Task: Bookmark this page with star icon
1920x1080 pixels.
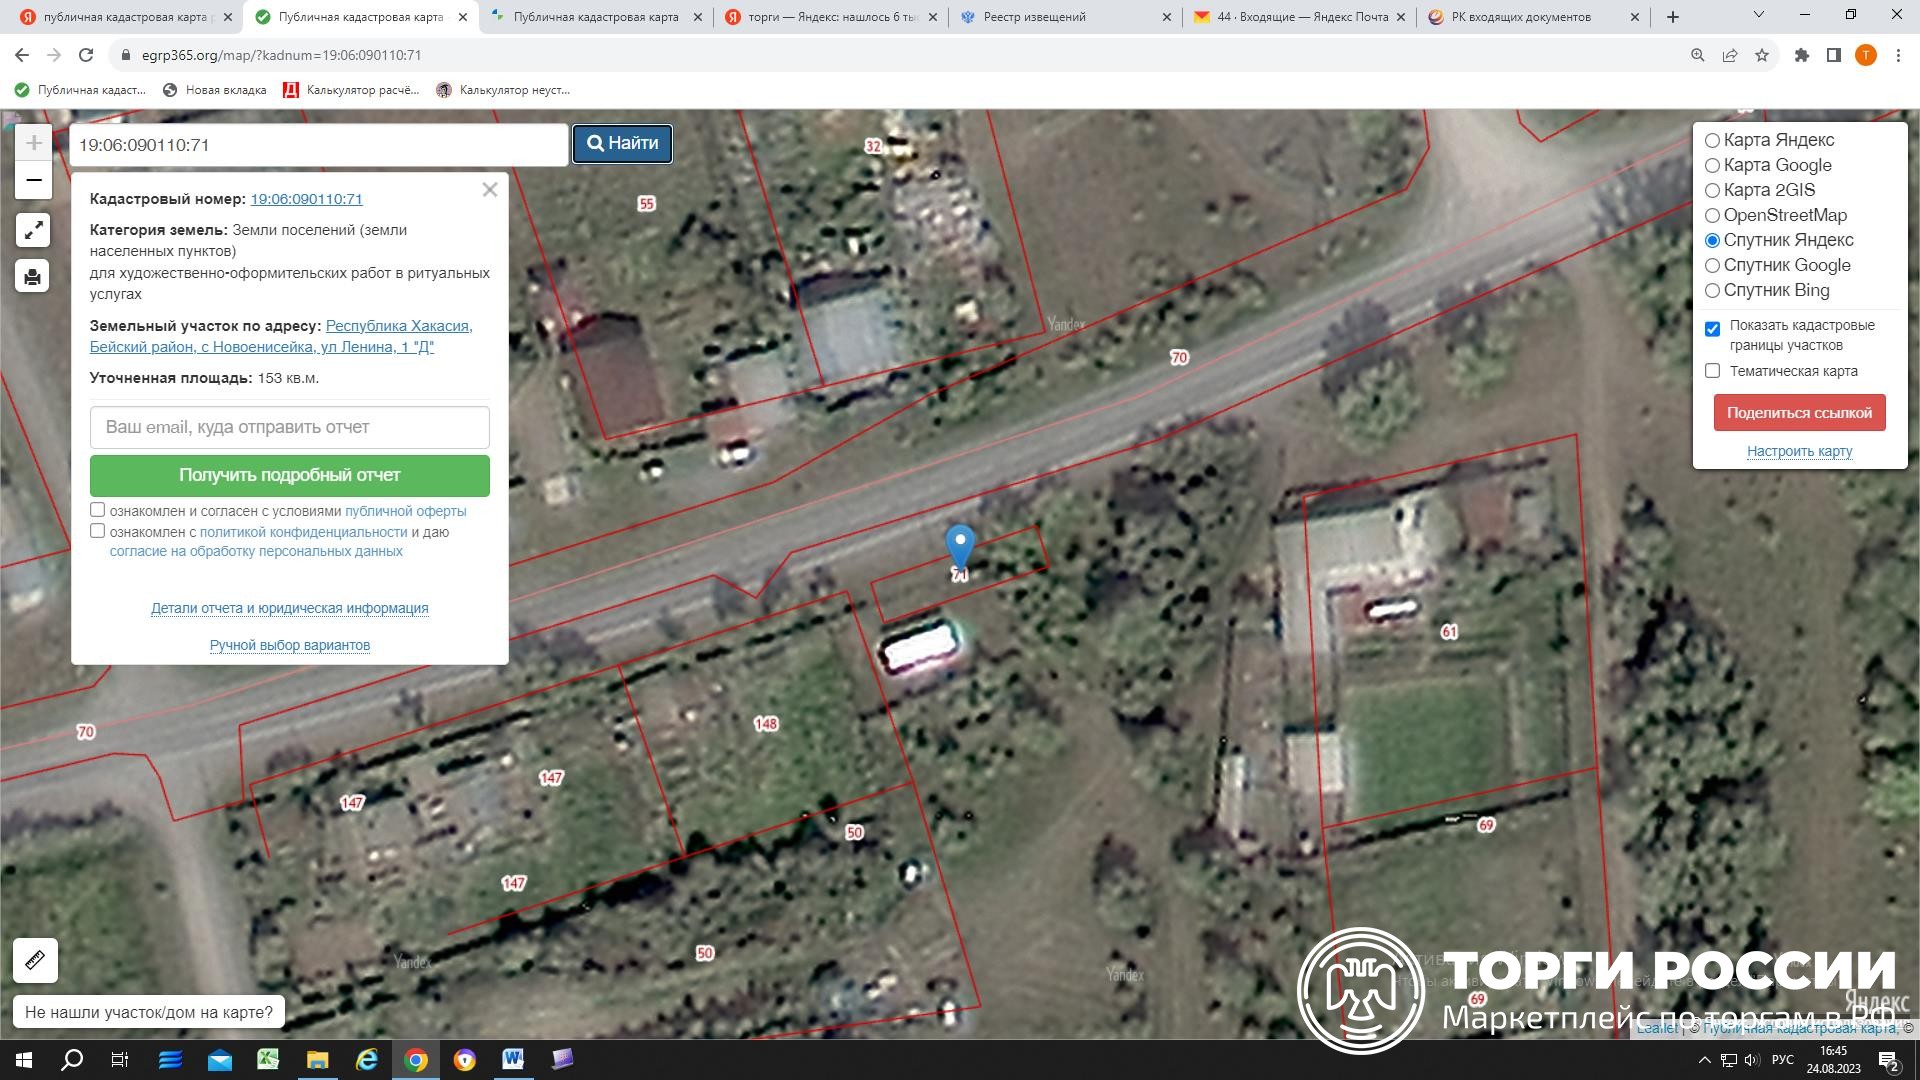Action: 1762,55
